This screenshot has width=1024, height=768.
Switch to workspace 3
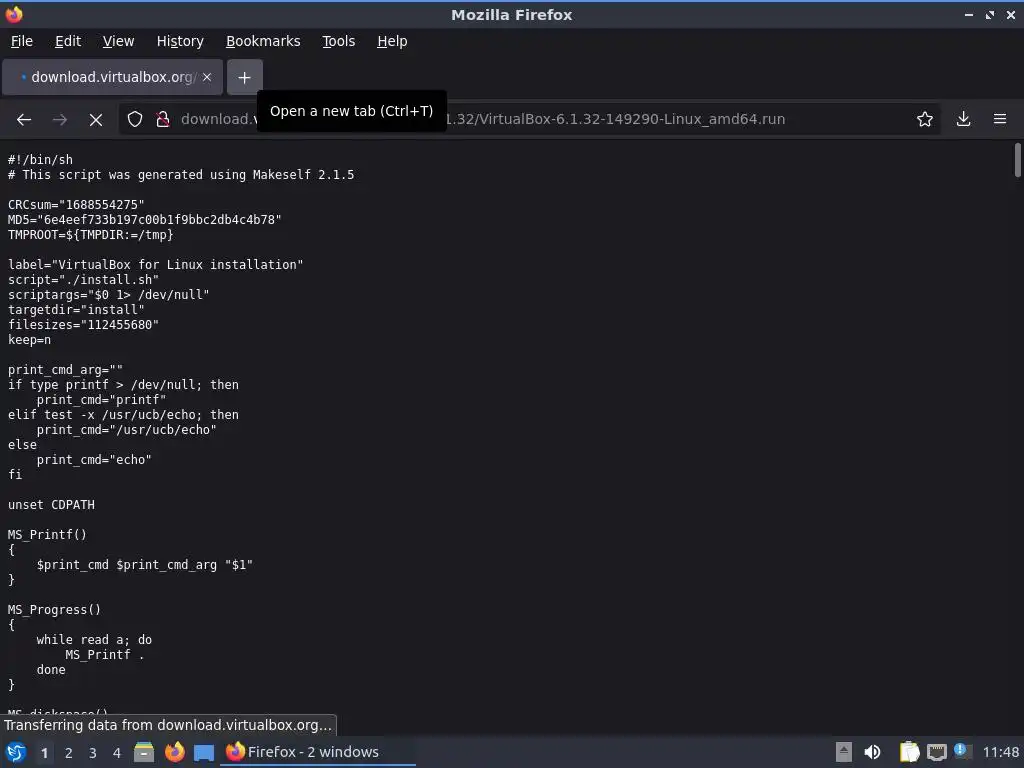(x=93, y=753)
